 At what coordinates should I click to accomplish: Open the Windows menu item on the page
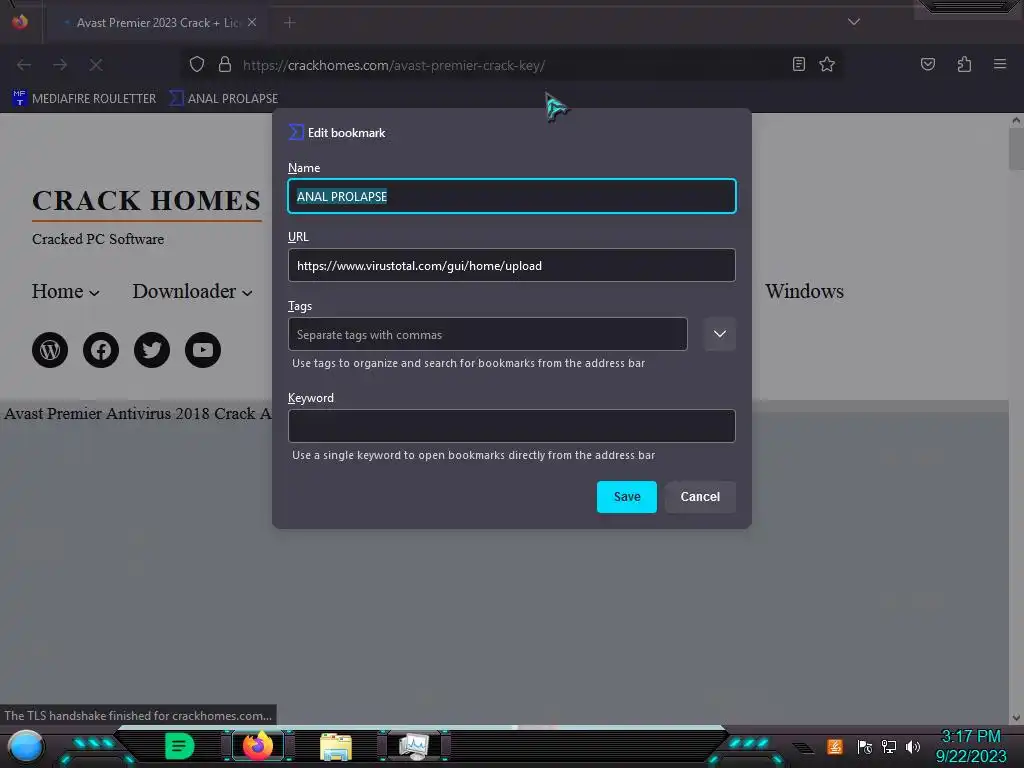point(805,291)
